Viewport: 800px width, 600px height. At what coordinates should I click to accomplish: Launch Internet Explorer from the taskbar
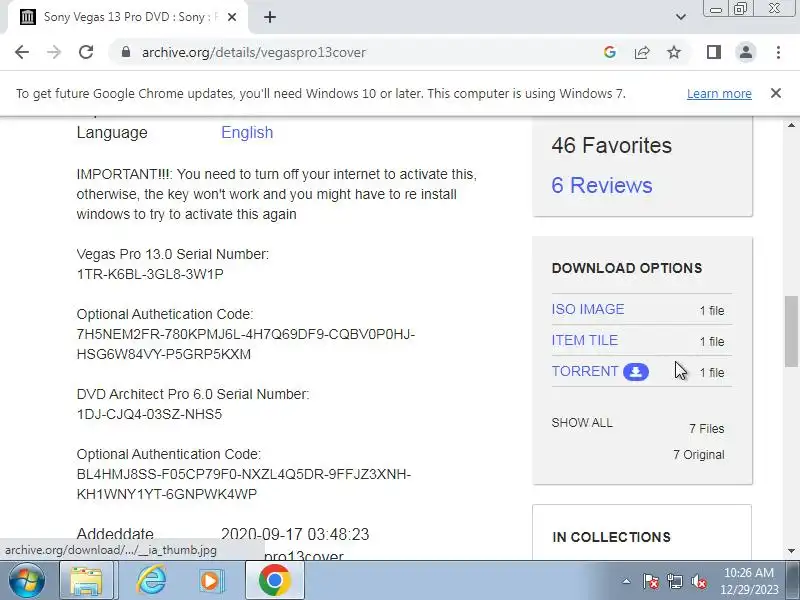pyautogui.click(x=152, y=581)
